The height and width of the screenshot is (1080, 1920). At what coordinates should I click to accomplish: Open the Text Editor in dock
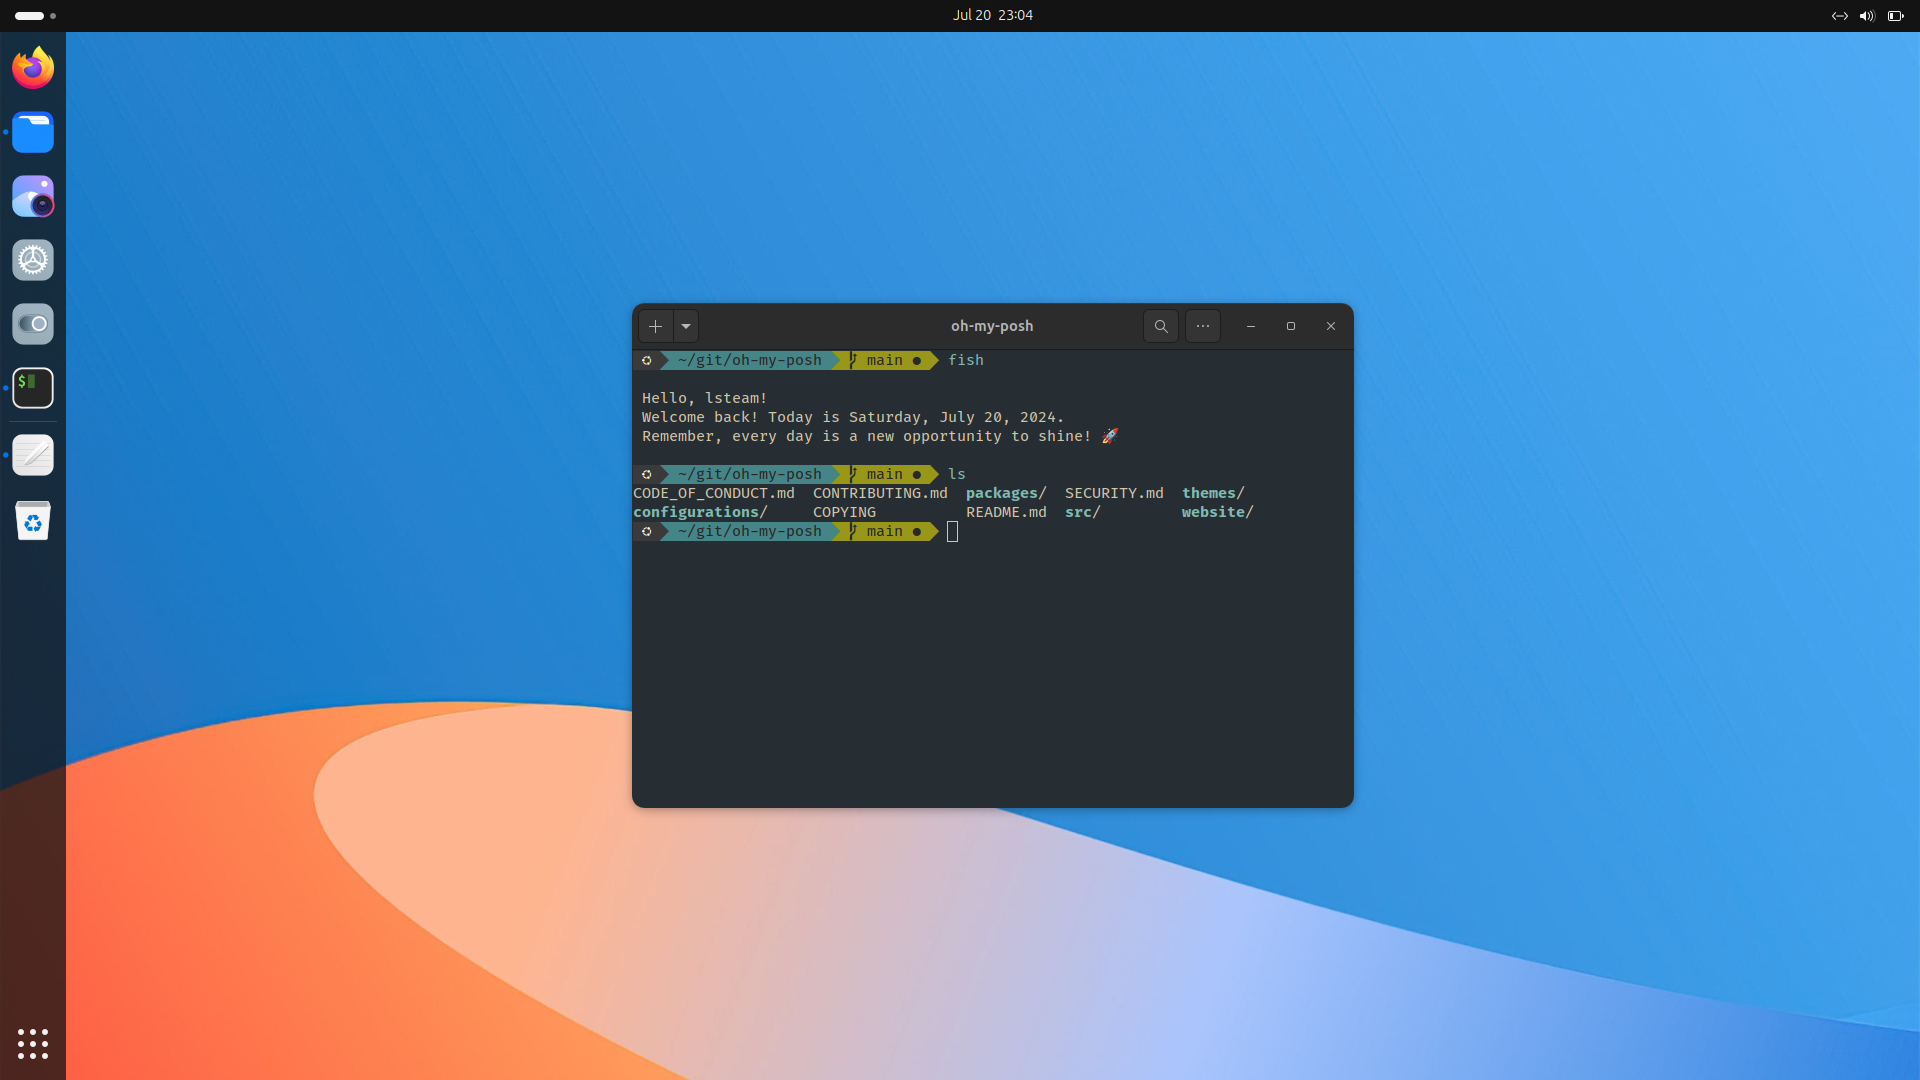tap(33, 455)
